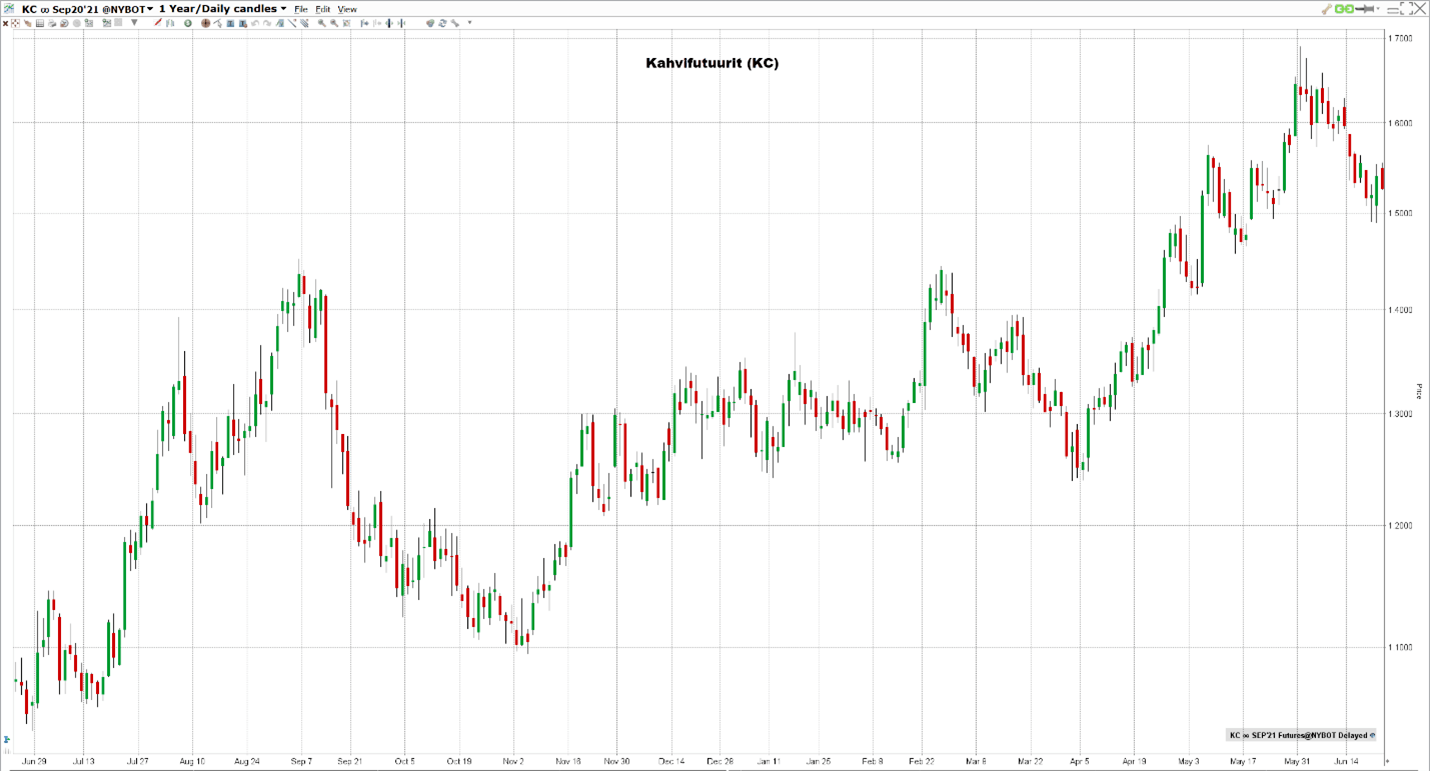Click the plus marker at the time axis end
The height and width of the screenshot is (771, 1430).
tap(1387, 762)
